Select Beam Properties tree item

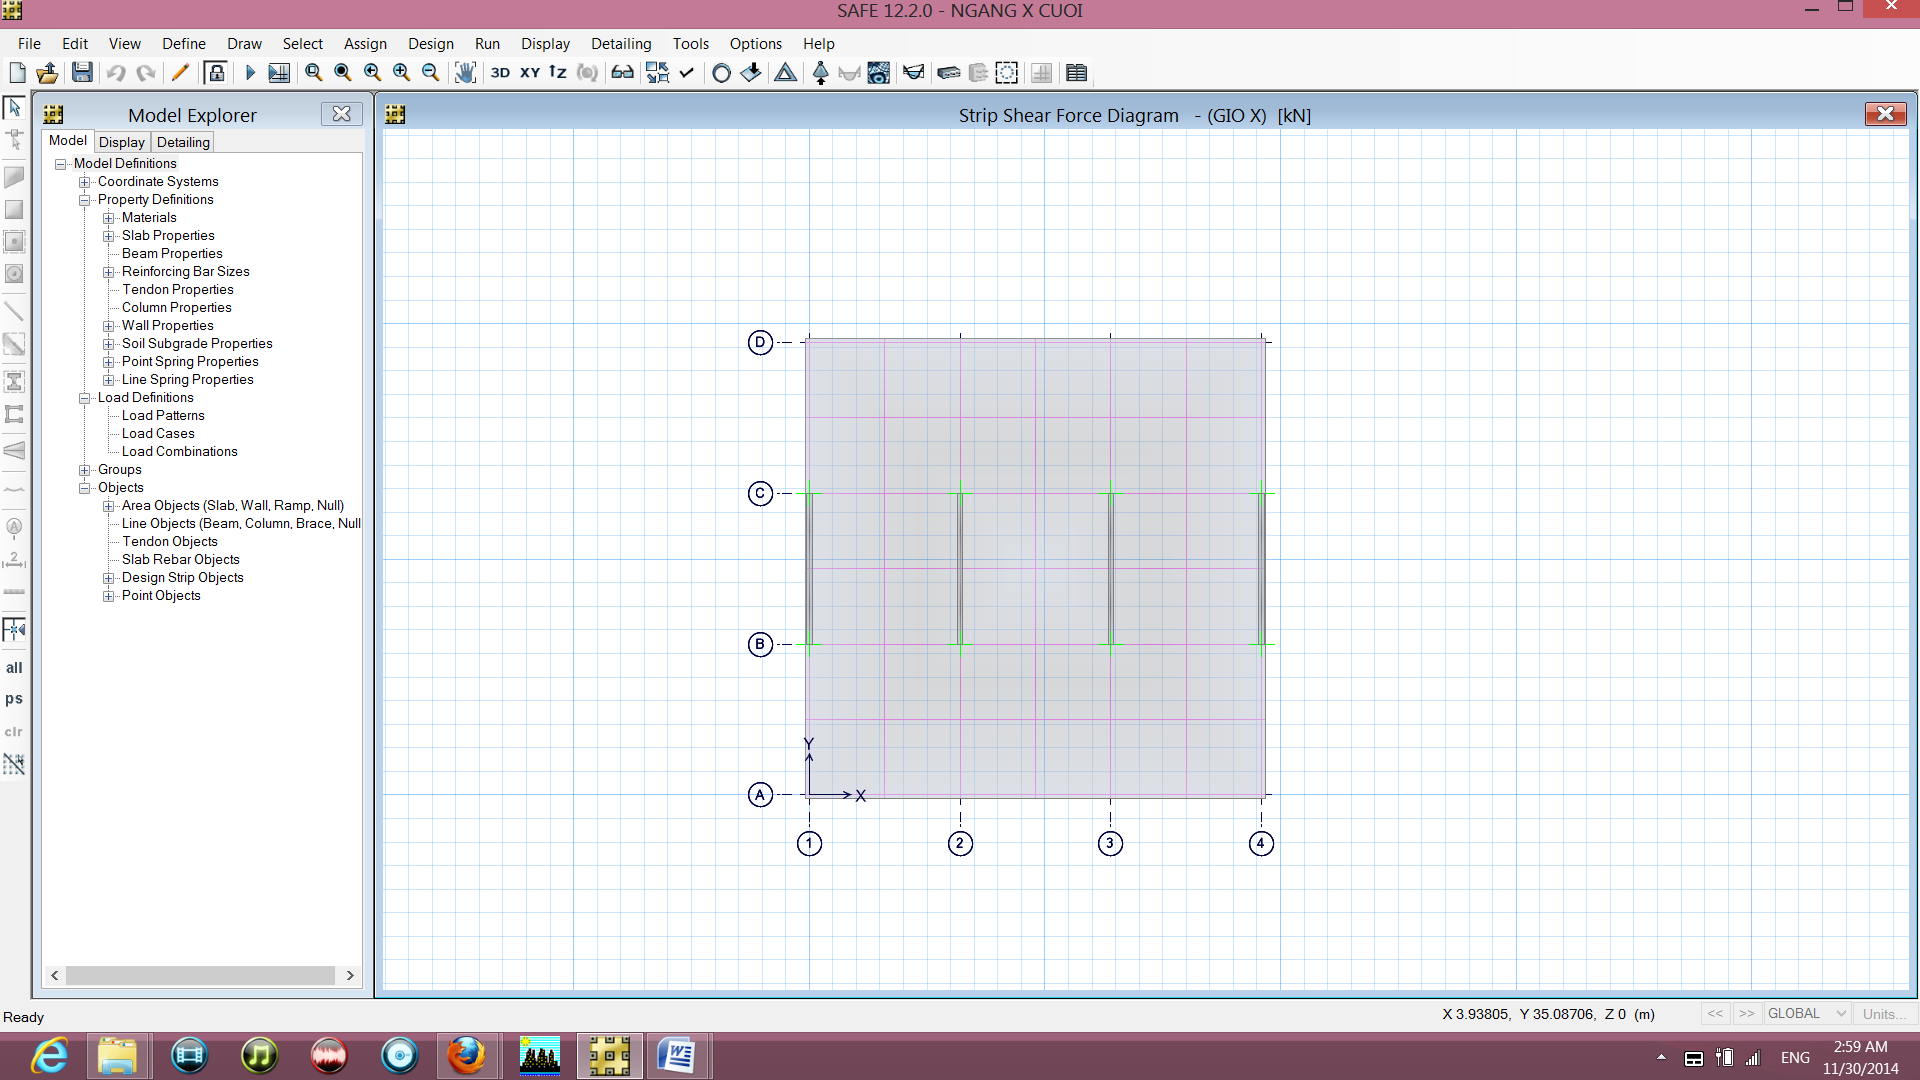172,253
